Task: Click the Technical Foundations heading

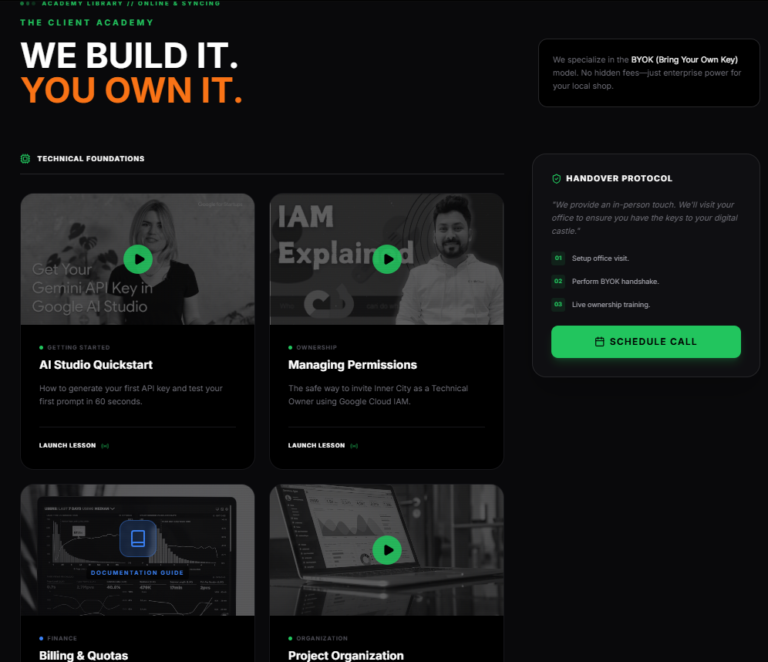Action: (x=91, y=159)
